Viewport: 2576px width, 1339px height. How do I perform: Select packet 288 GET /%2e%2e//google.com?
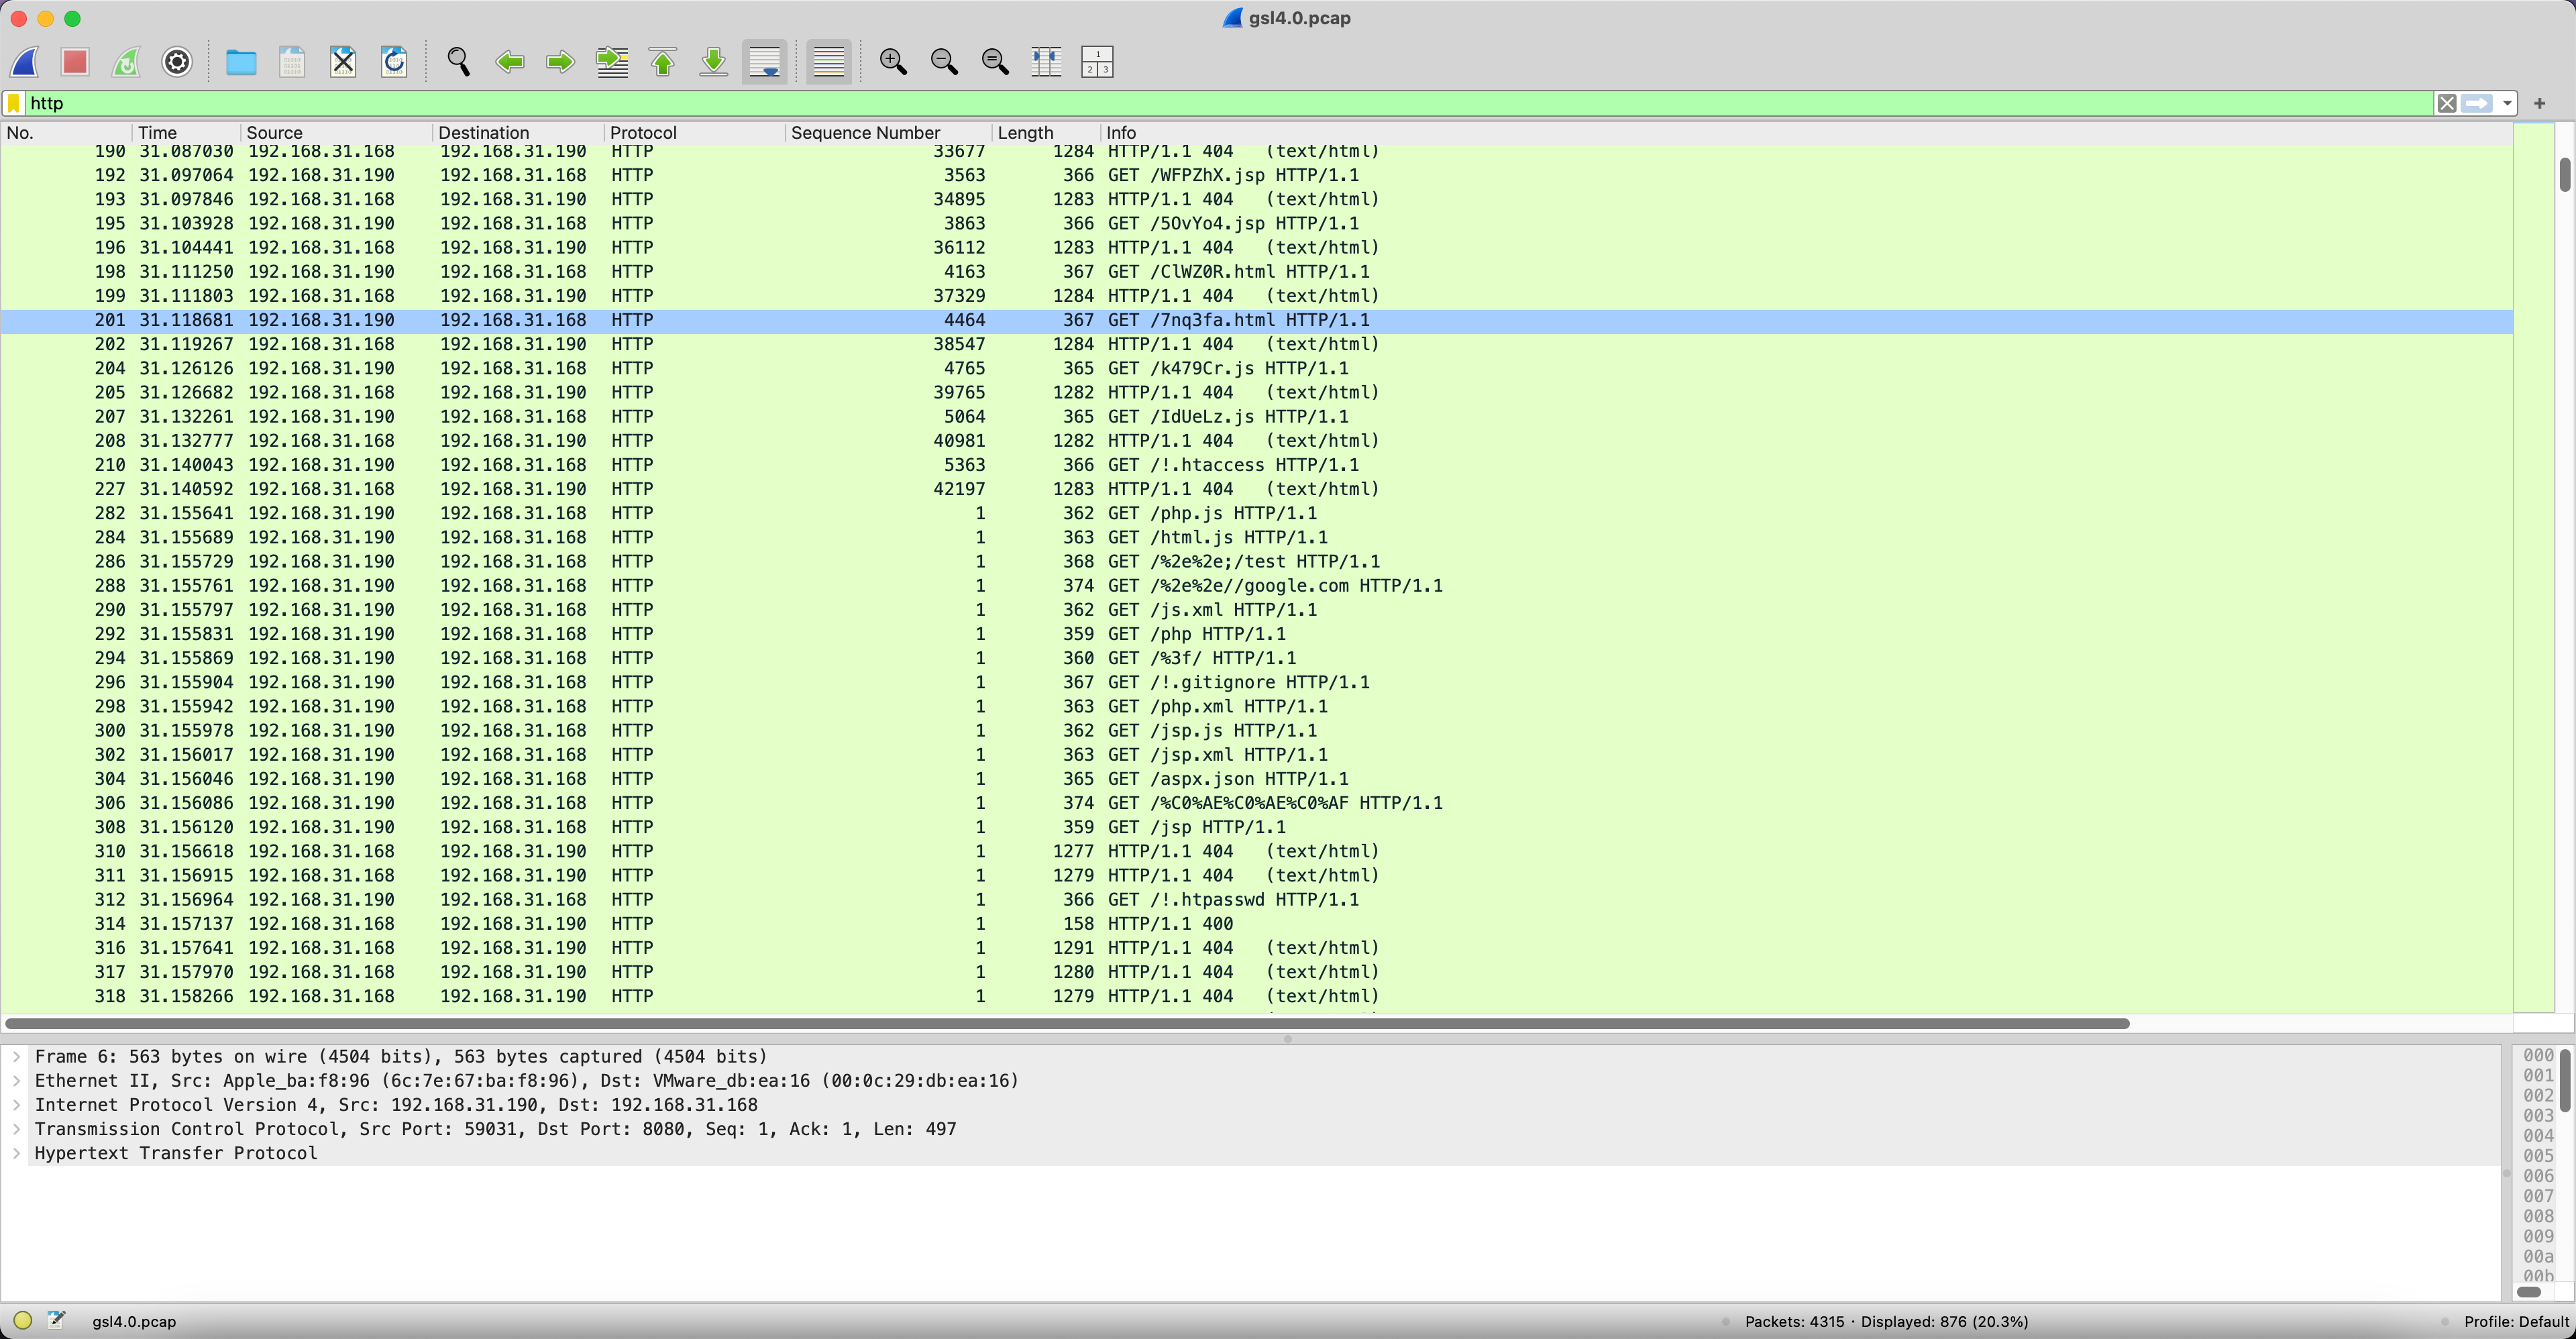pyautogui.click(x=1256, y=586)
